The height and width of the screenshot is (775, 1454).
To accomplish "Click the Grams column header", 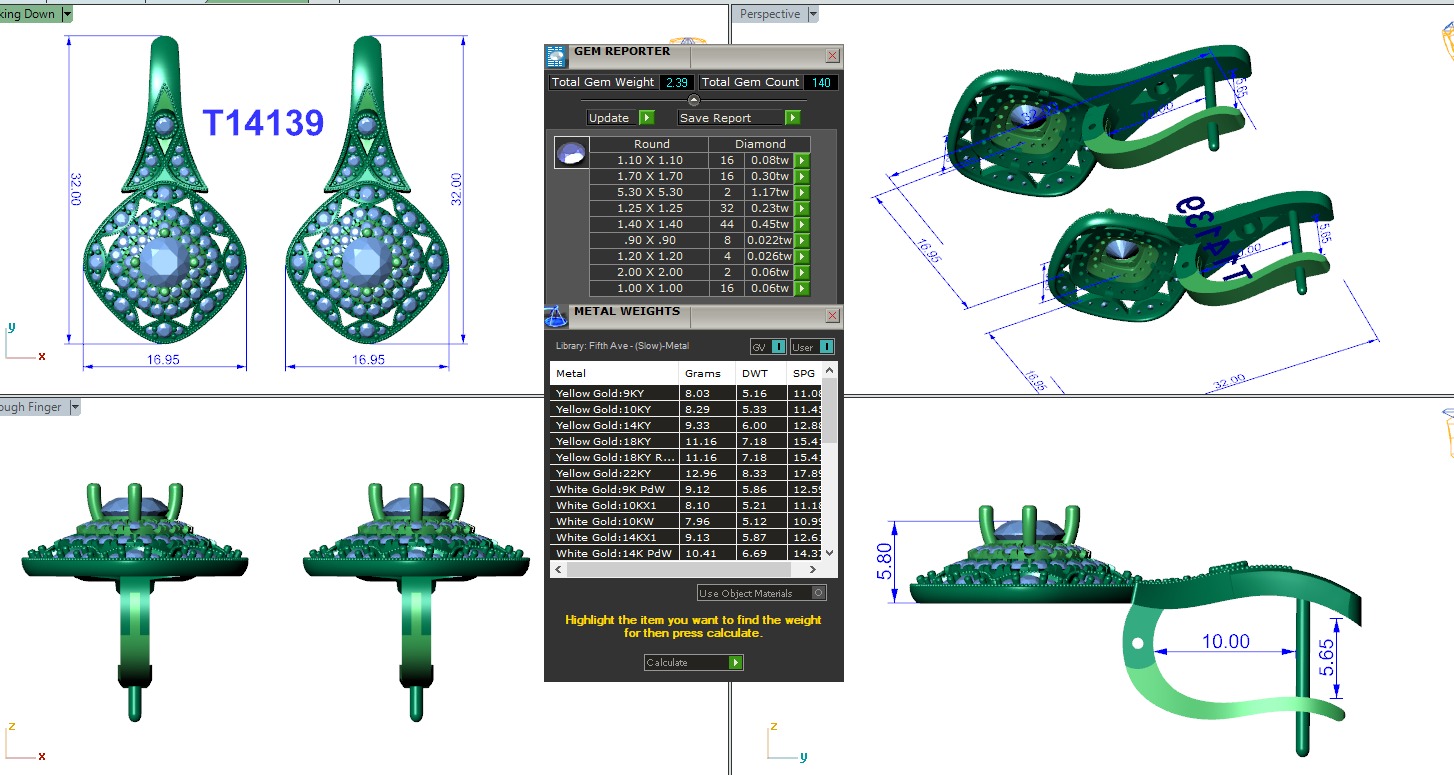I will (702, 373).
